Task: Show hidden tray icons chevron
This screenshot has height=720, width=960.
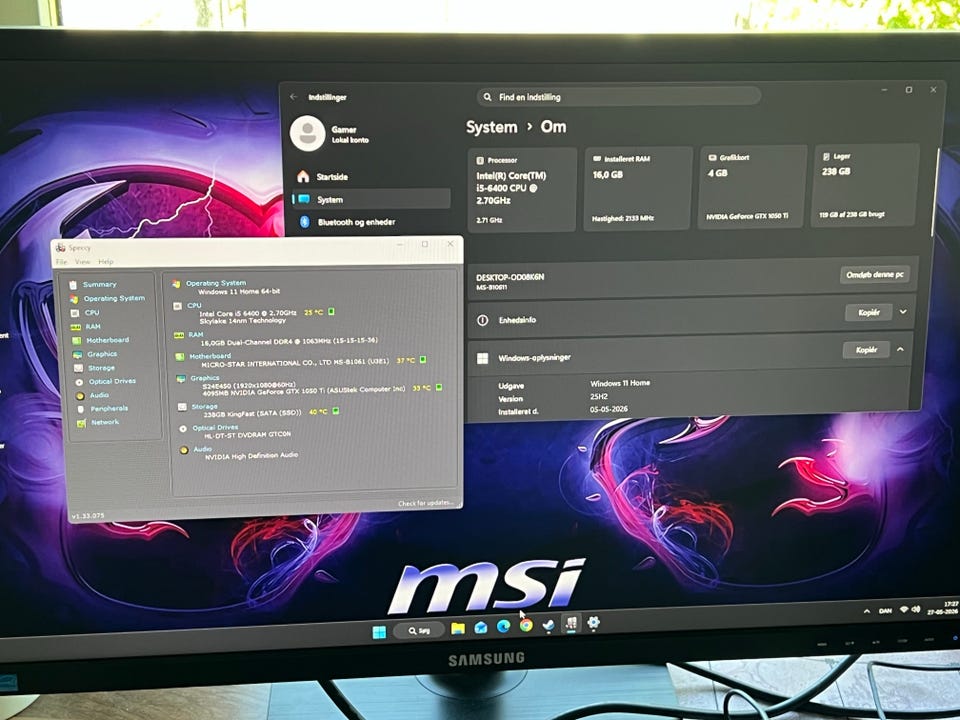Action: (867, 611)
